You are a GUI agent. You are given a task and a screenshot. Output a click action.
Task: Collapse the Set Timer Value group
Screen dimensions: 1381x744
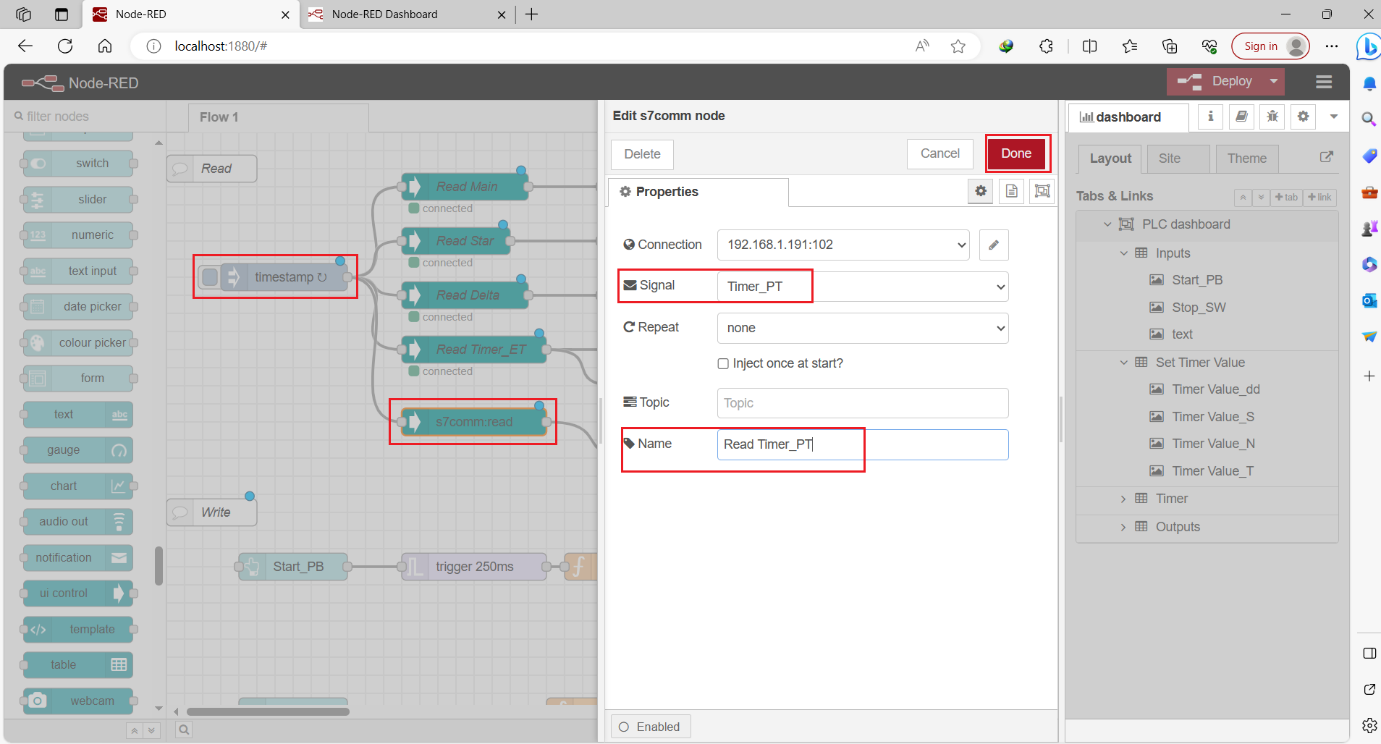(1122, 362)
